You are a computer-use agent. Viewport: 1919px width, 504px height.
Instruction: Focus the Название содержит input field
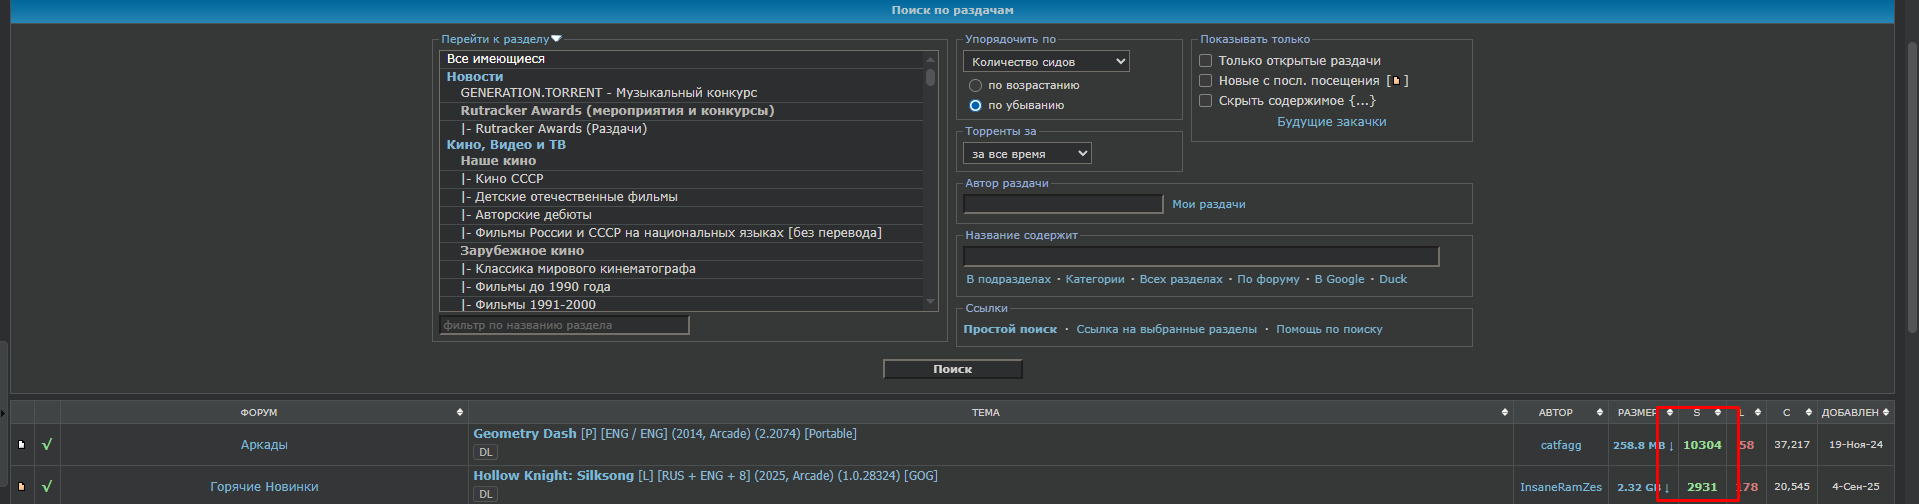tap(1201, 256)
